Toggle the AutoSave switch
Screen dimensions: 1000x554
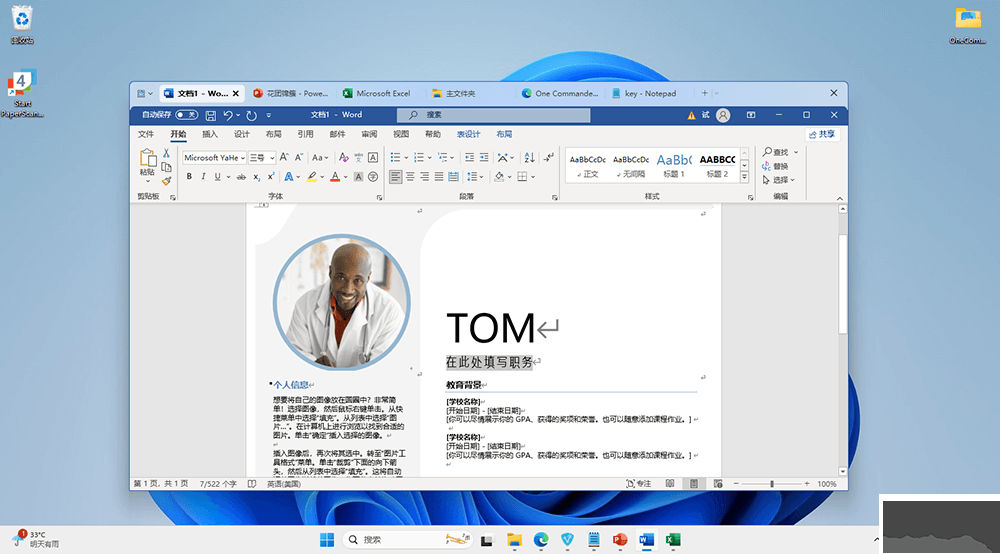pyautogui.click(x=186, y=115)
